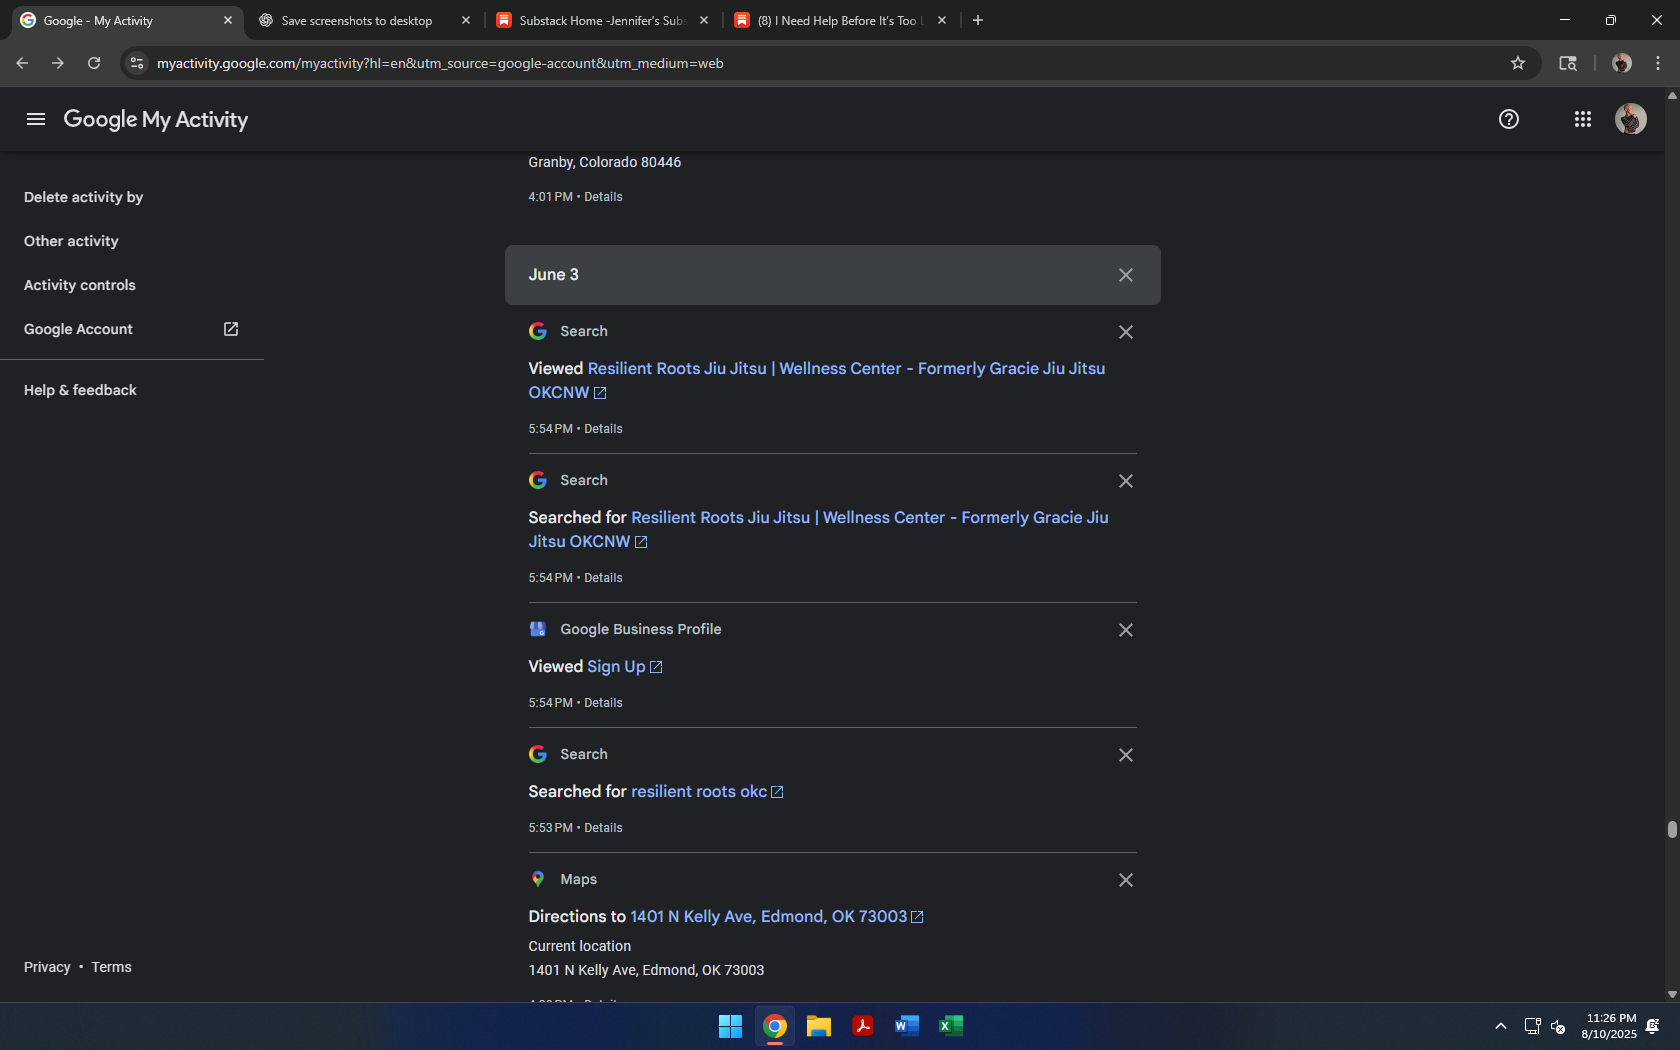Viewport: 1680px width, 1050px height.
Task: Open Help & feedback in sidebar
Action: (x=80, y=390)
